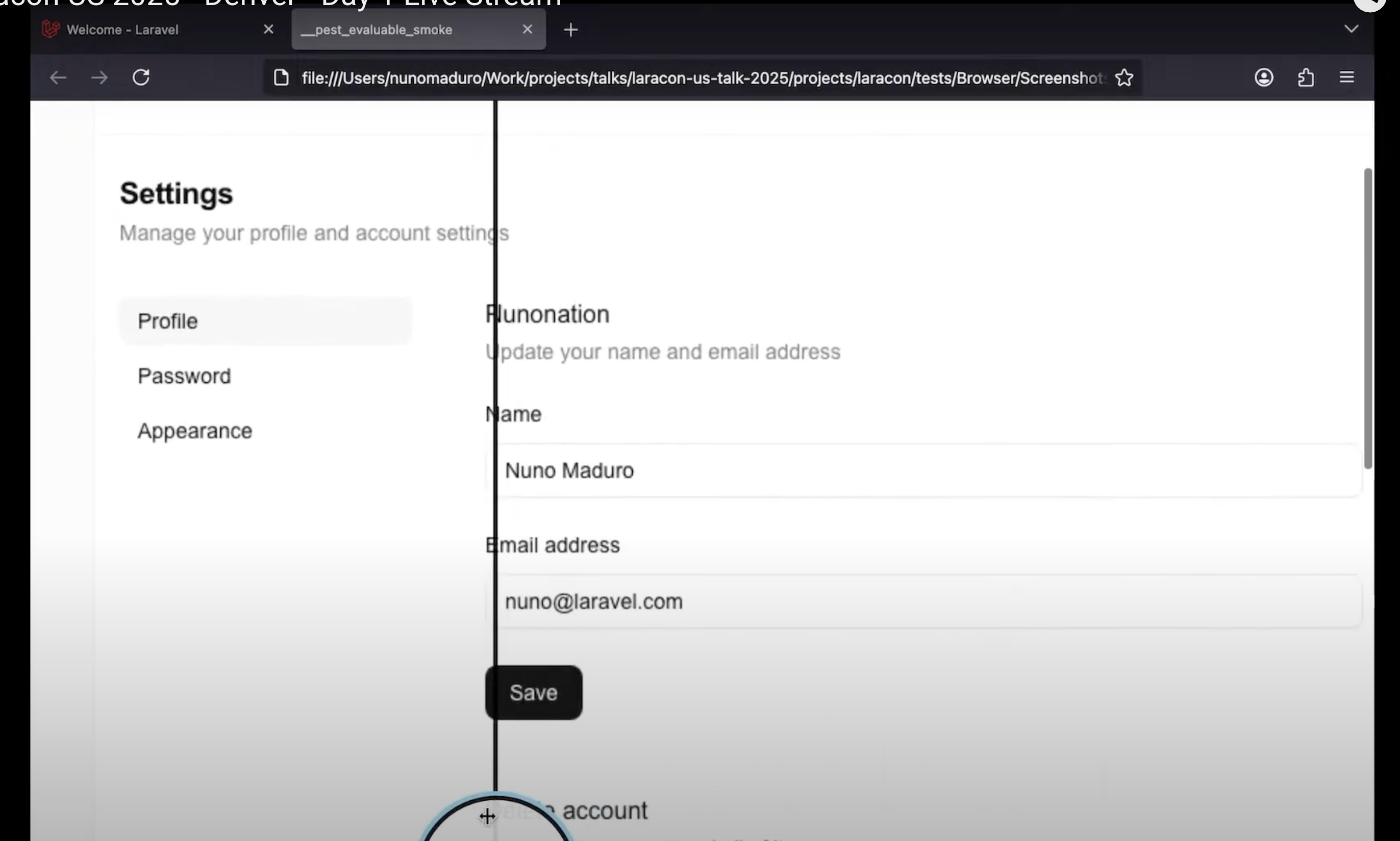1400x841 pixels.
Task: Open the extensions puzzle icon
Action: pyautogui.click(x=1306, y=77)
